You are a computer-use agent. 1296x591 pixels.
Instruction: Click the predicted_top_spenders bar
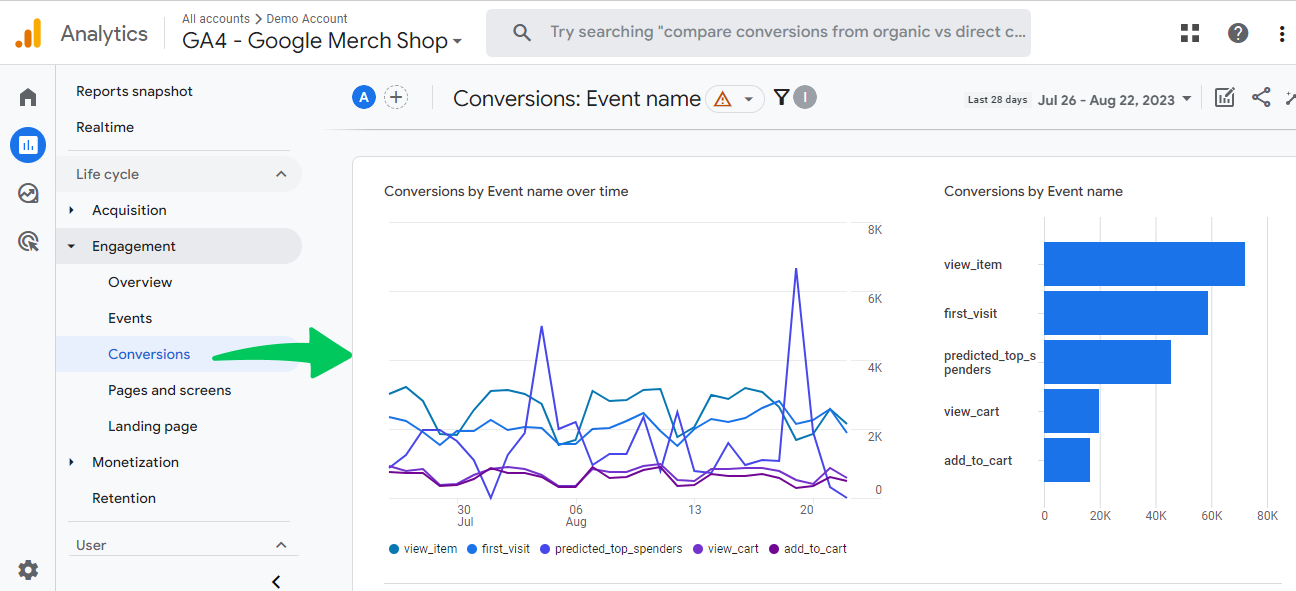coord(1107,362)
